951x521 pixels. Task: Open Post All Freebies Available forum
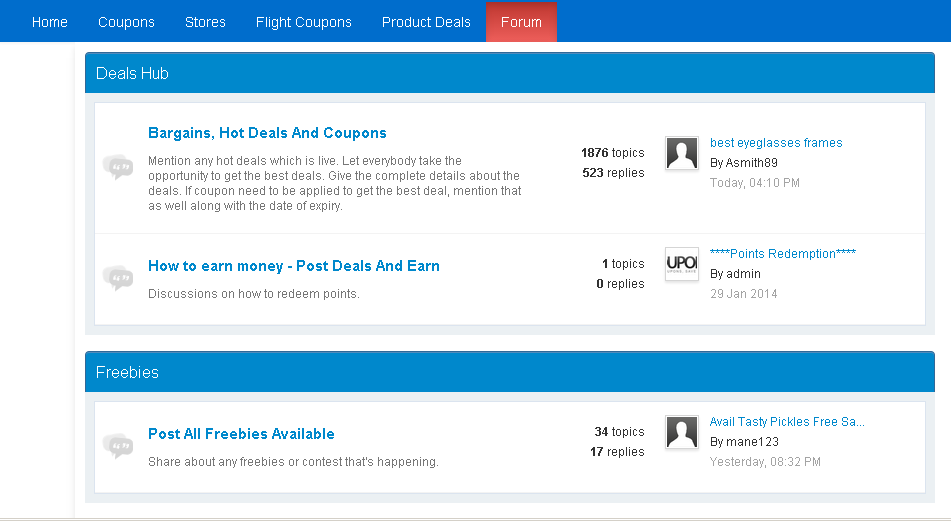(241, 434)
